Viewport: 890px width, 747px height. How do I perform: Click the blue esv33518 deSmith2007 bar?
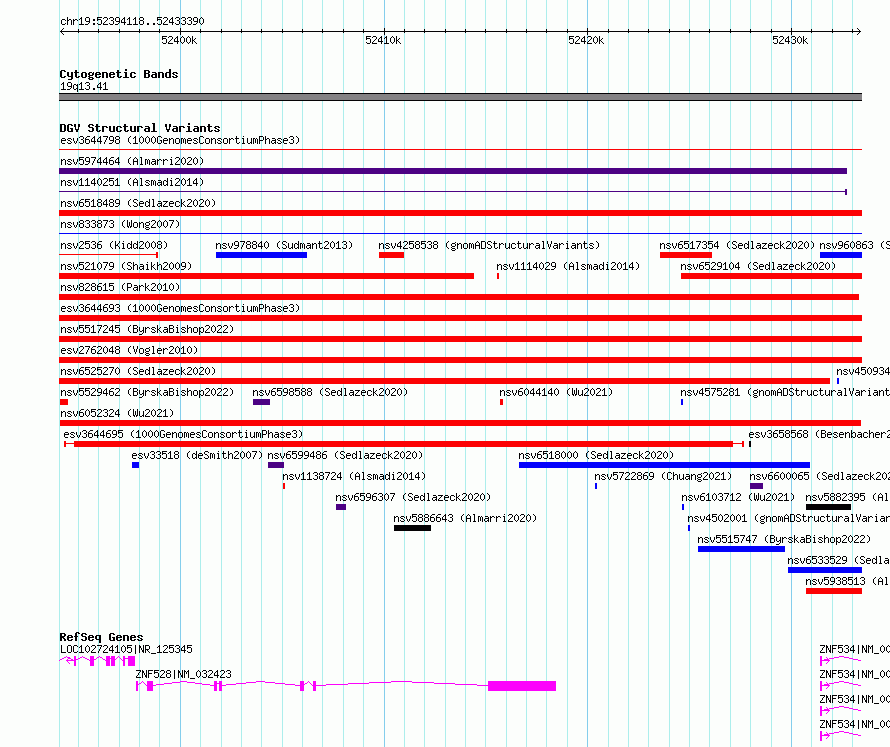pyautogui.click(x=135, y=465)
